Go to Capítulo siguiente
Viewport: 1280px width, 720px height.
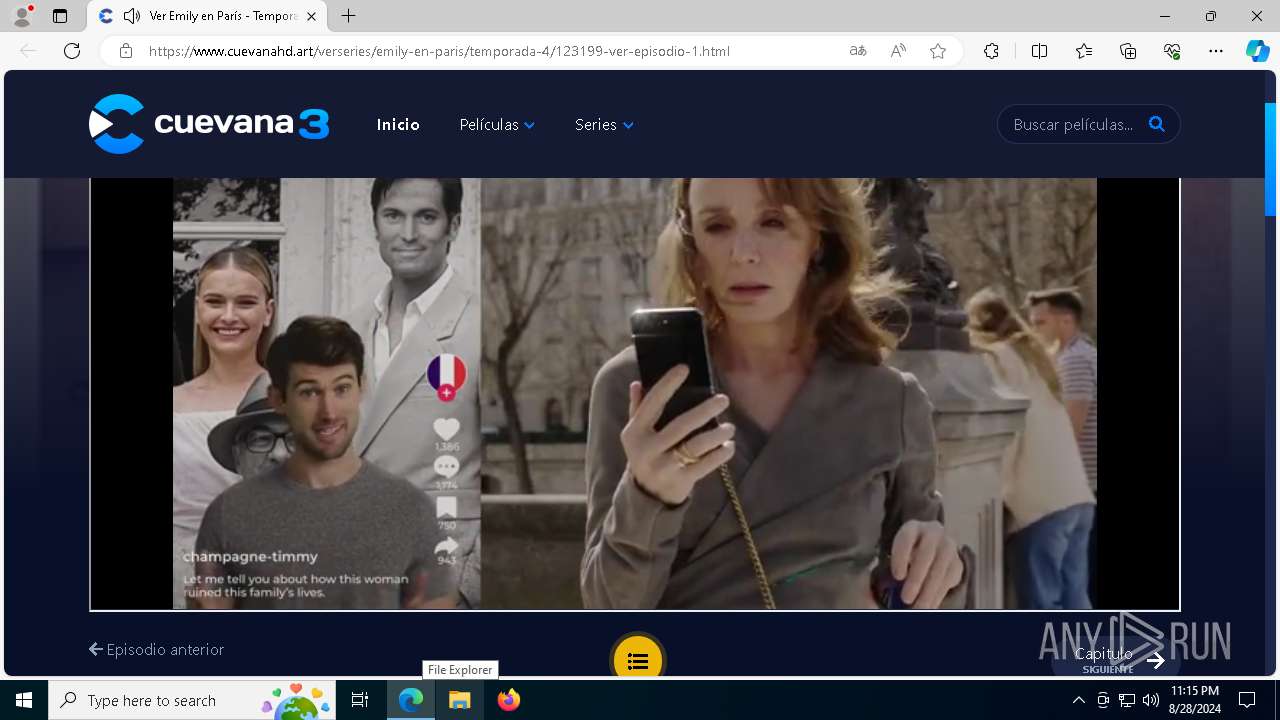[x=1116, y=659]
